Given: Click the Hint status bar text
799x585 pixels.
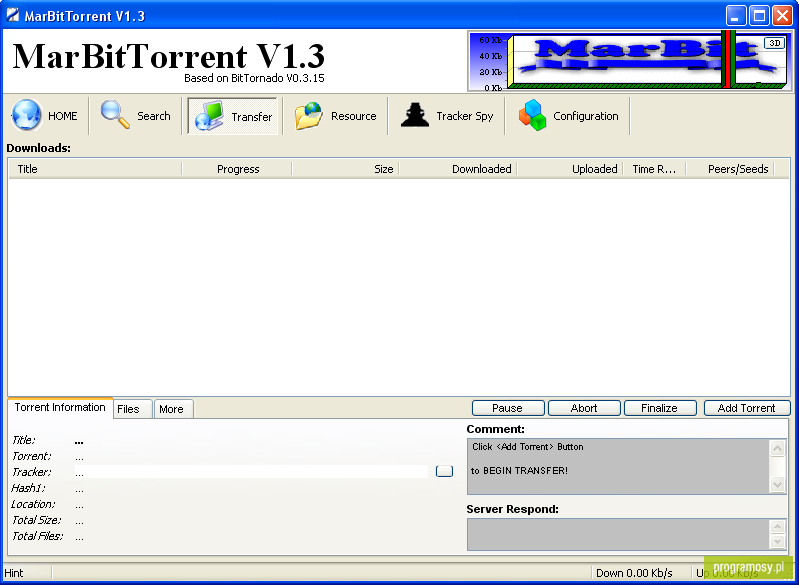Looking at the screenshot, I should (14, 573).
